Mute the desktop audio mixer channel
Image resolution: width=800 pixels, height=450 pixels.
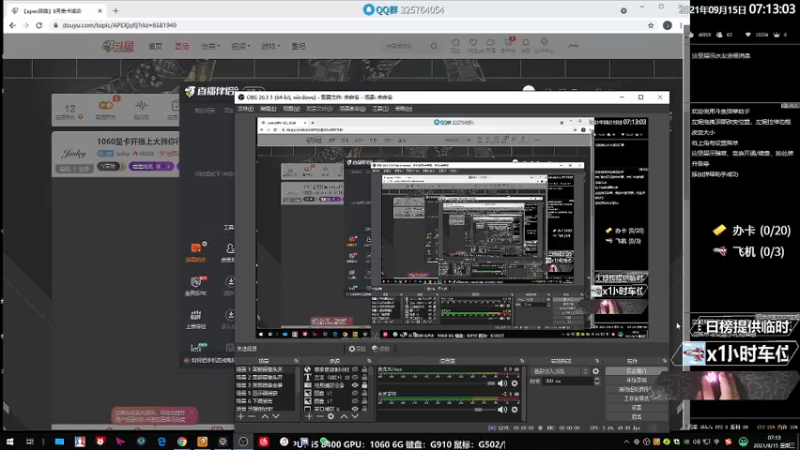[503, 409]
